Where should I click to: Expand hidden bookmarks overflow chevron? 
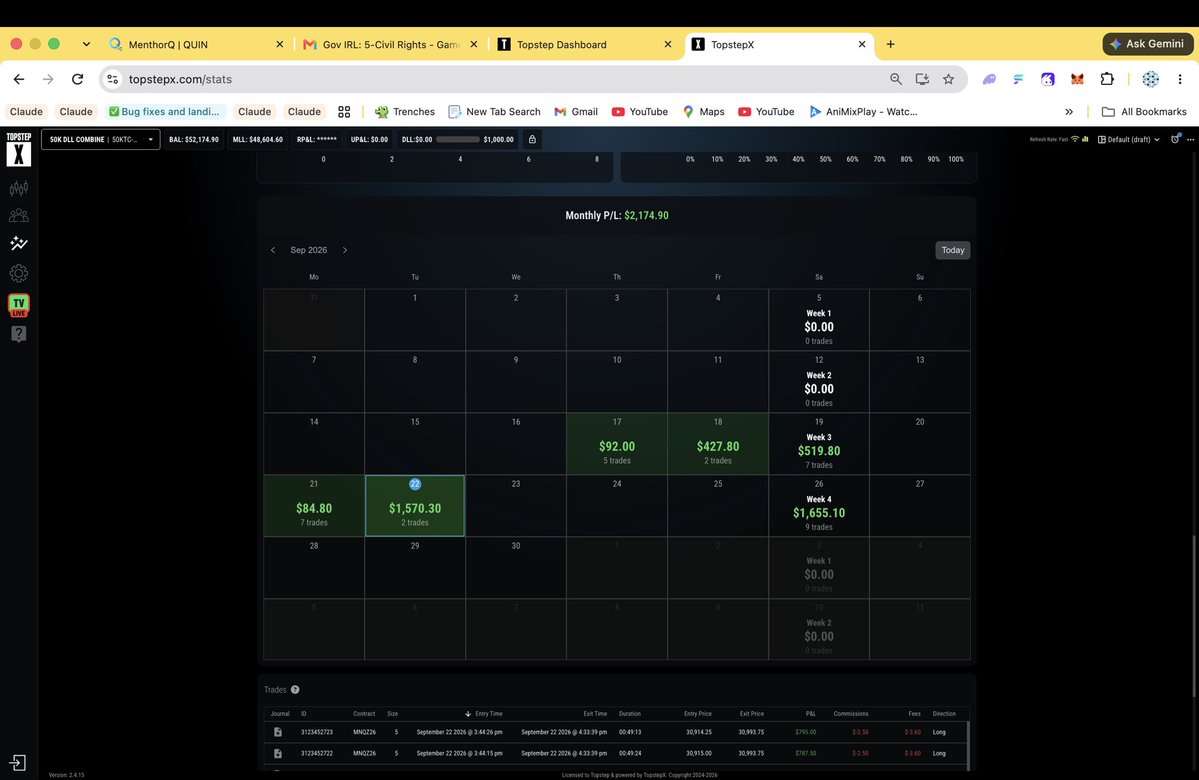(x=1069, y=112)
